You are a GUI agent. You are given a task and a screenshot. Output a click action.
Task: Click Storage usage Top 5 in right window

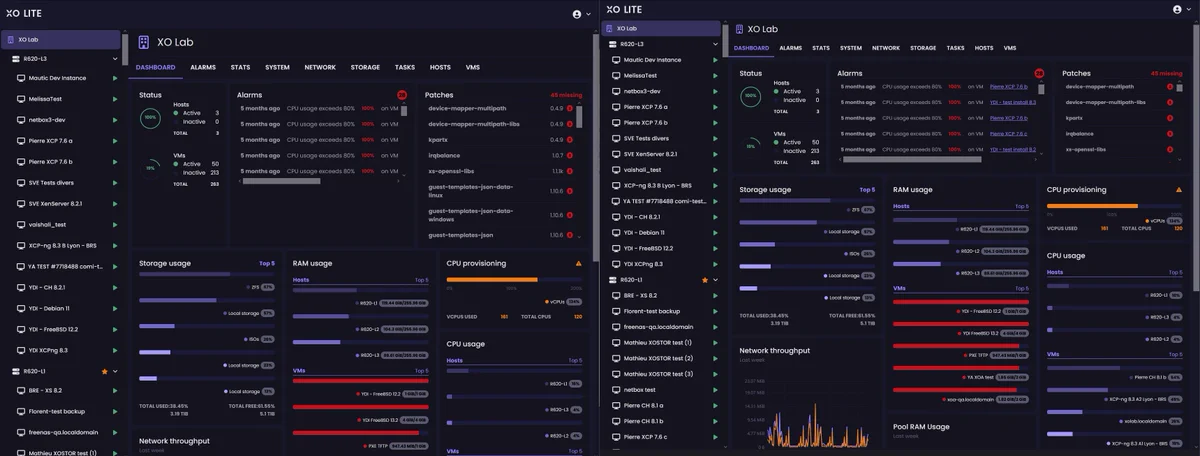pyautogui.click(x=867, y=189)
